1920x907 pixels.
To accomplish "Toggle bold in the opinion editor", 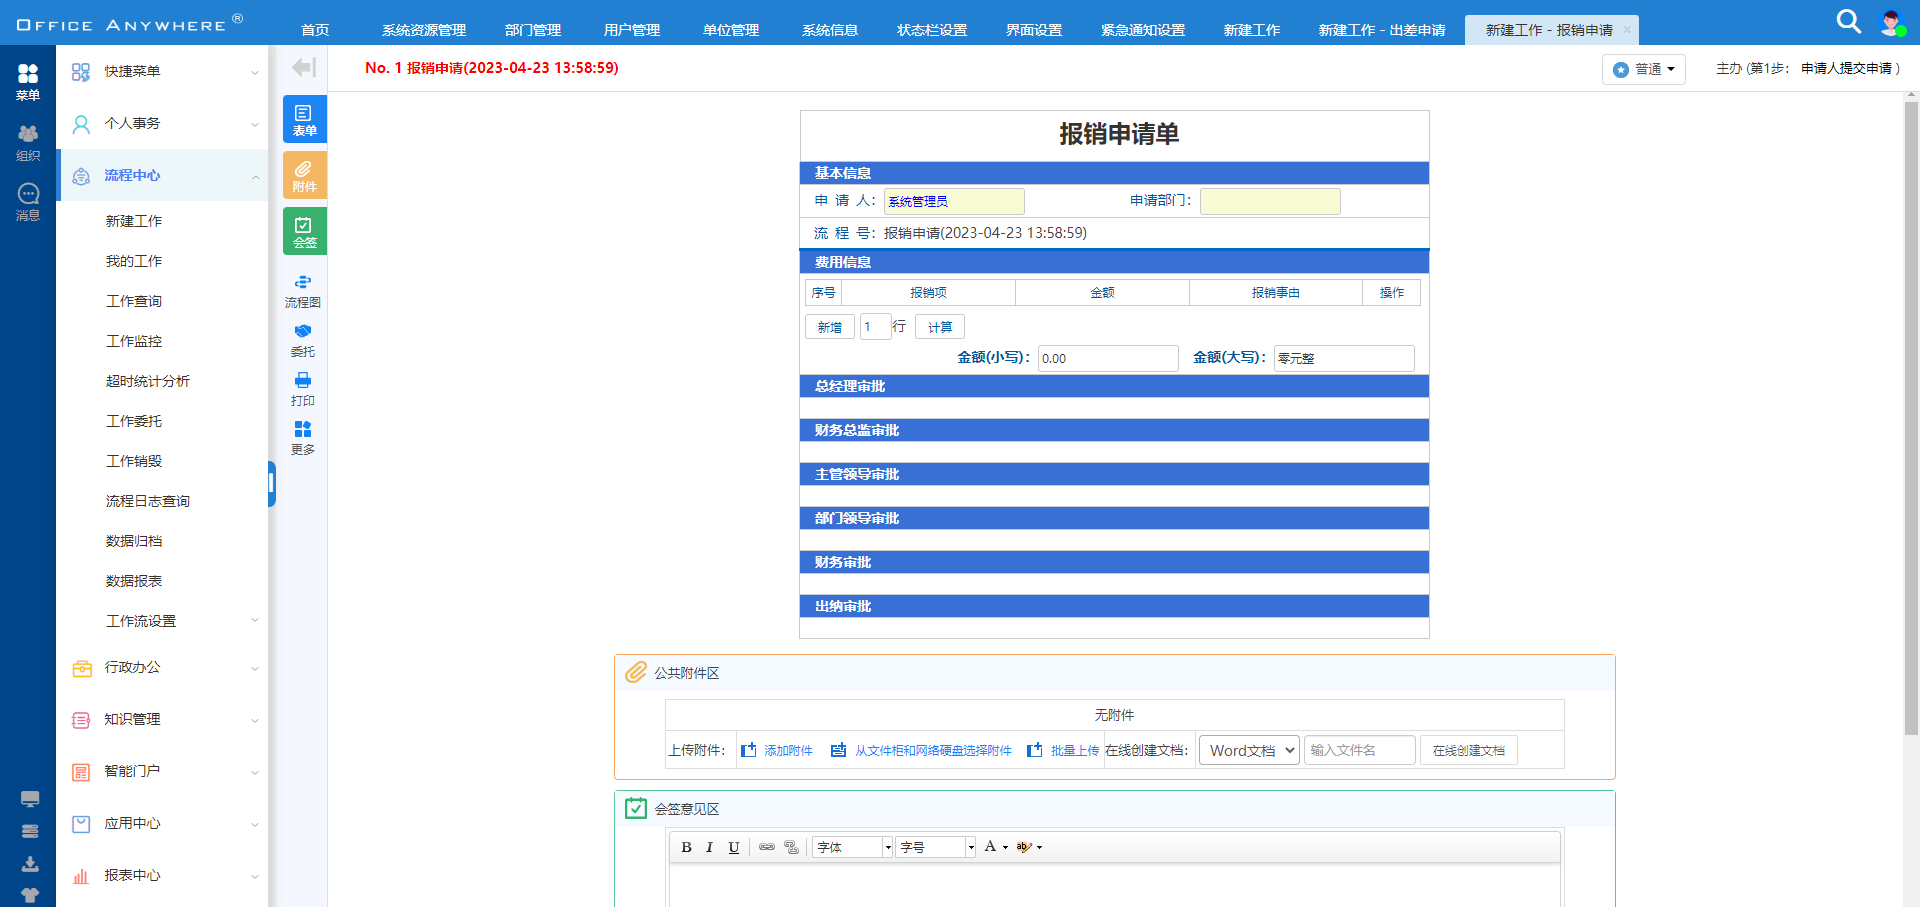I will [687, 847].
